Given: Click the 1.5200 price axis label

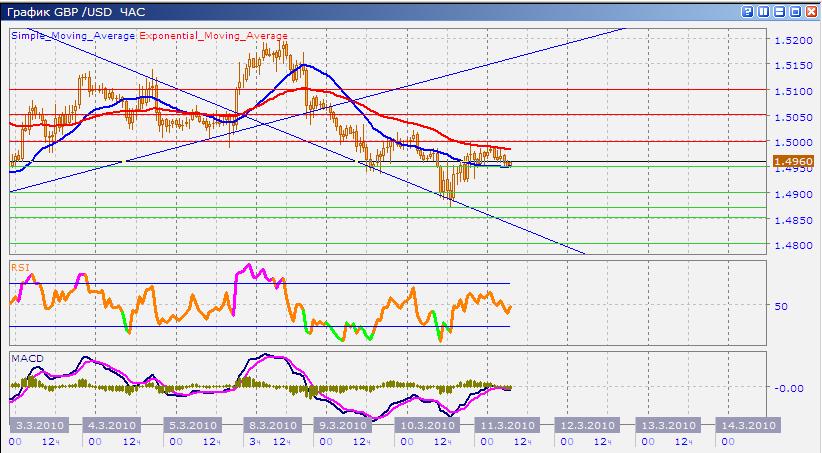Looking at the screenshot, I should pos(790,41).
